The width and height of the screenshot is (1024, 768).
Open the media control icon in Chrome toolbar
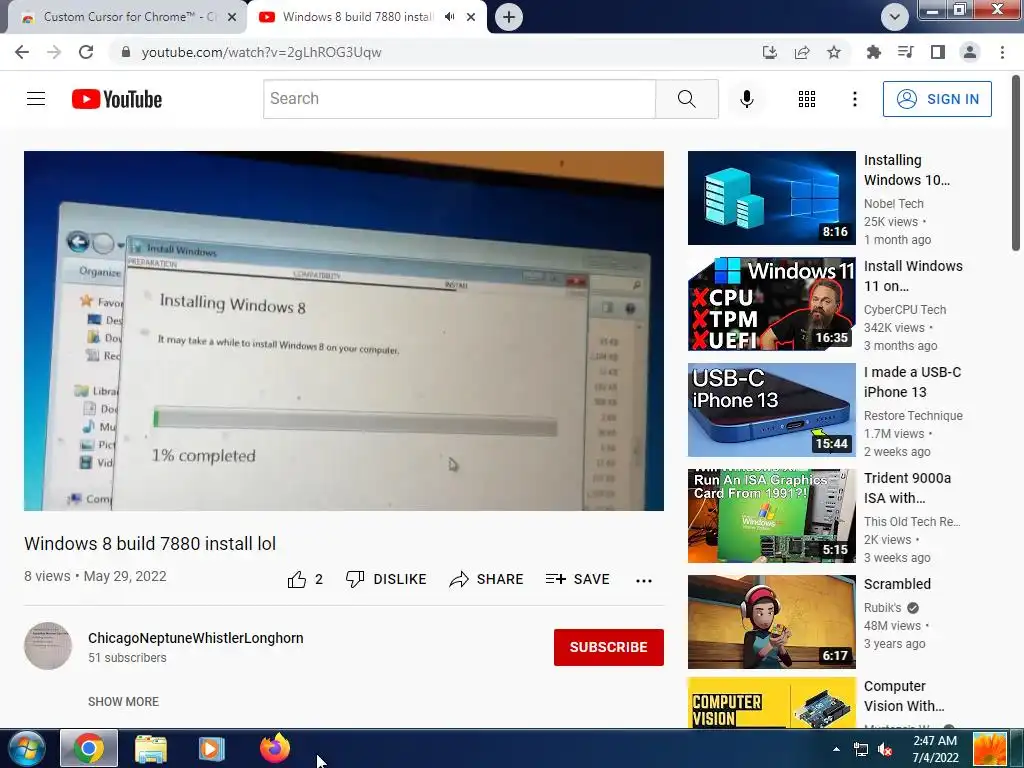click(905, 52)
